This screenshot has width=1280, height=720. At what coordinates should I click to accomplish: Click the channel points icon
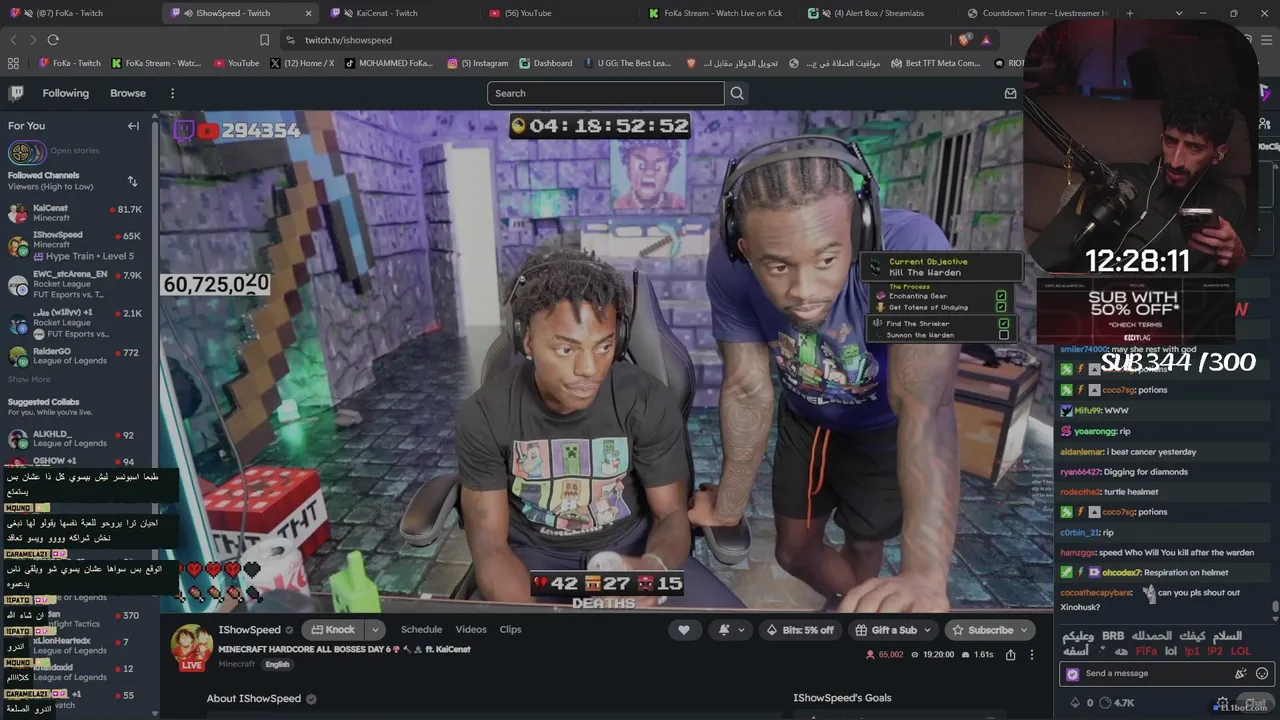pyautogui.click(x=1105, y=703)
